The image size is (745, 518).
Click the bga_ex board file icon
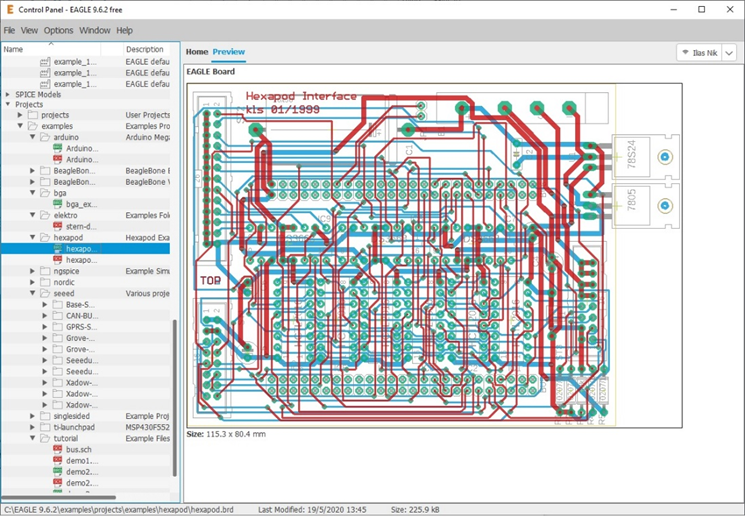(58, 204)
